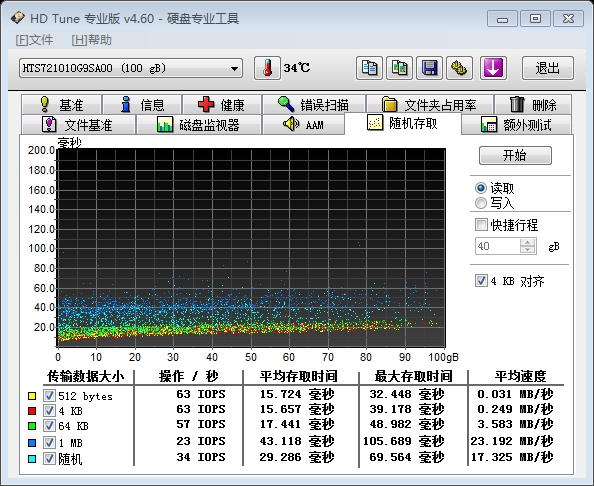The height and width of the screenshot is (486, 594).
Task: Click the blue 1 MB color swatch
Action: coord(32,442)
